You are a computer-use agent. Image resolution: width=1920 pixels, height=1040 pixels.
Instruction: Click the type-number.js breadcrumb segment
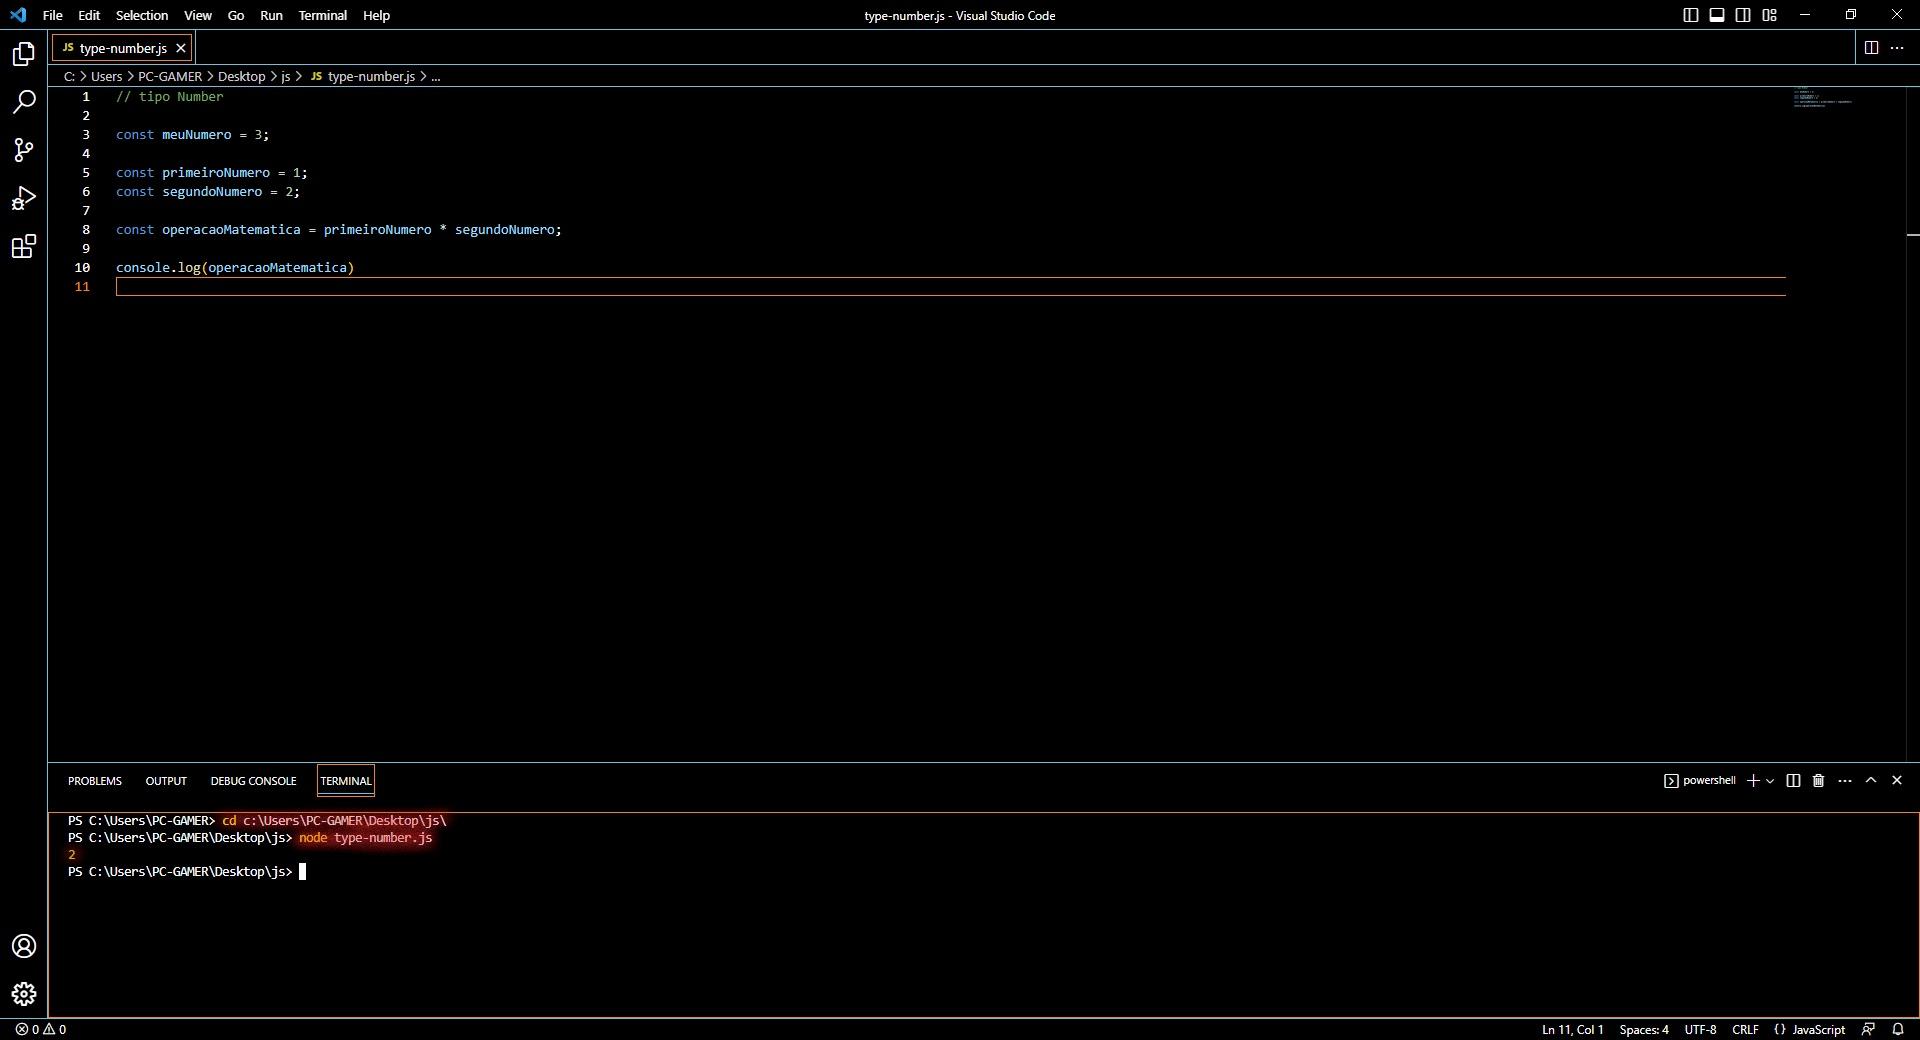(x=362, y=77)
